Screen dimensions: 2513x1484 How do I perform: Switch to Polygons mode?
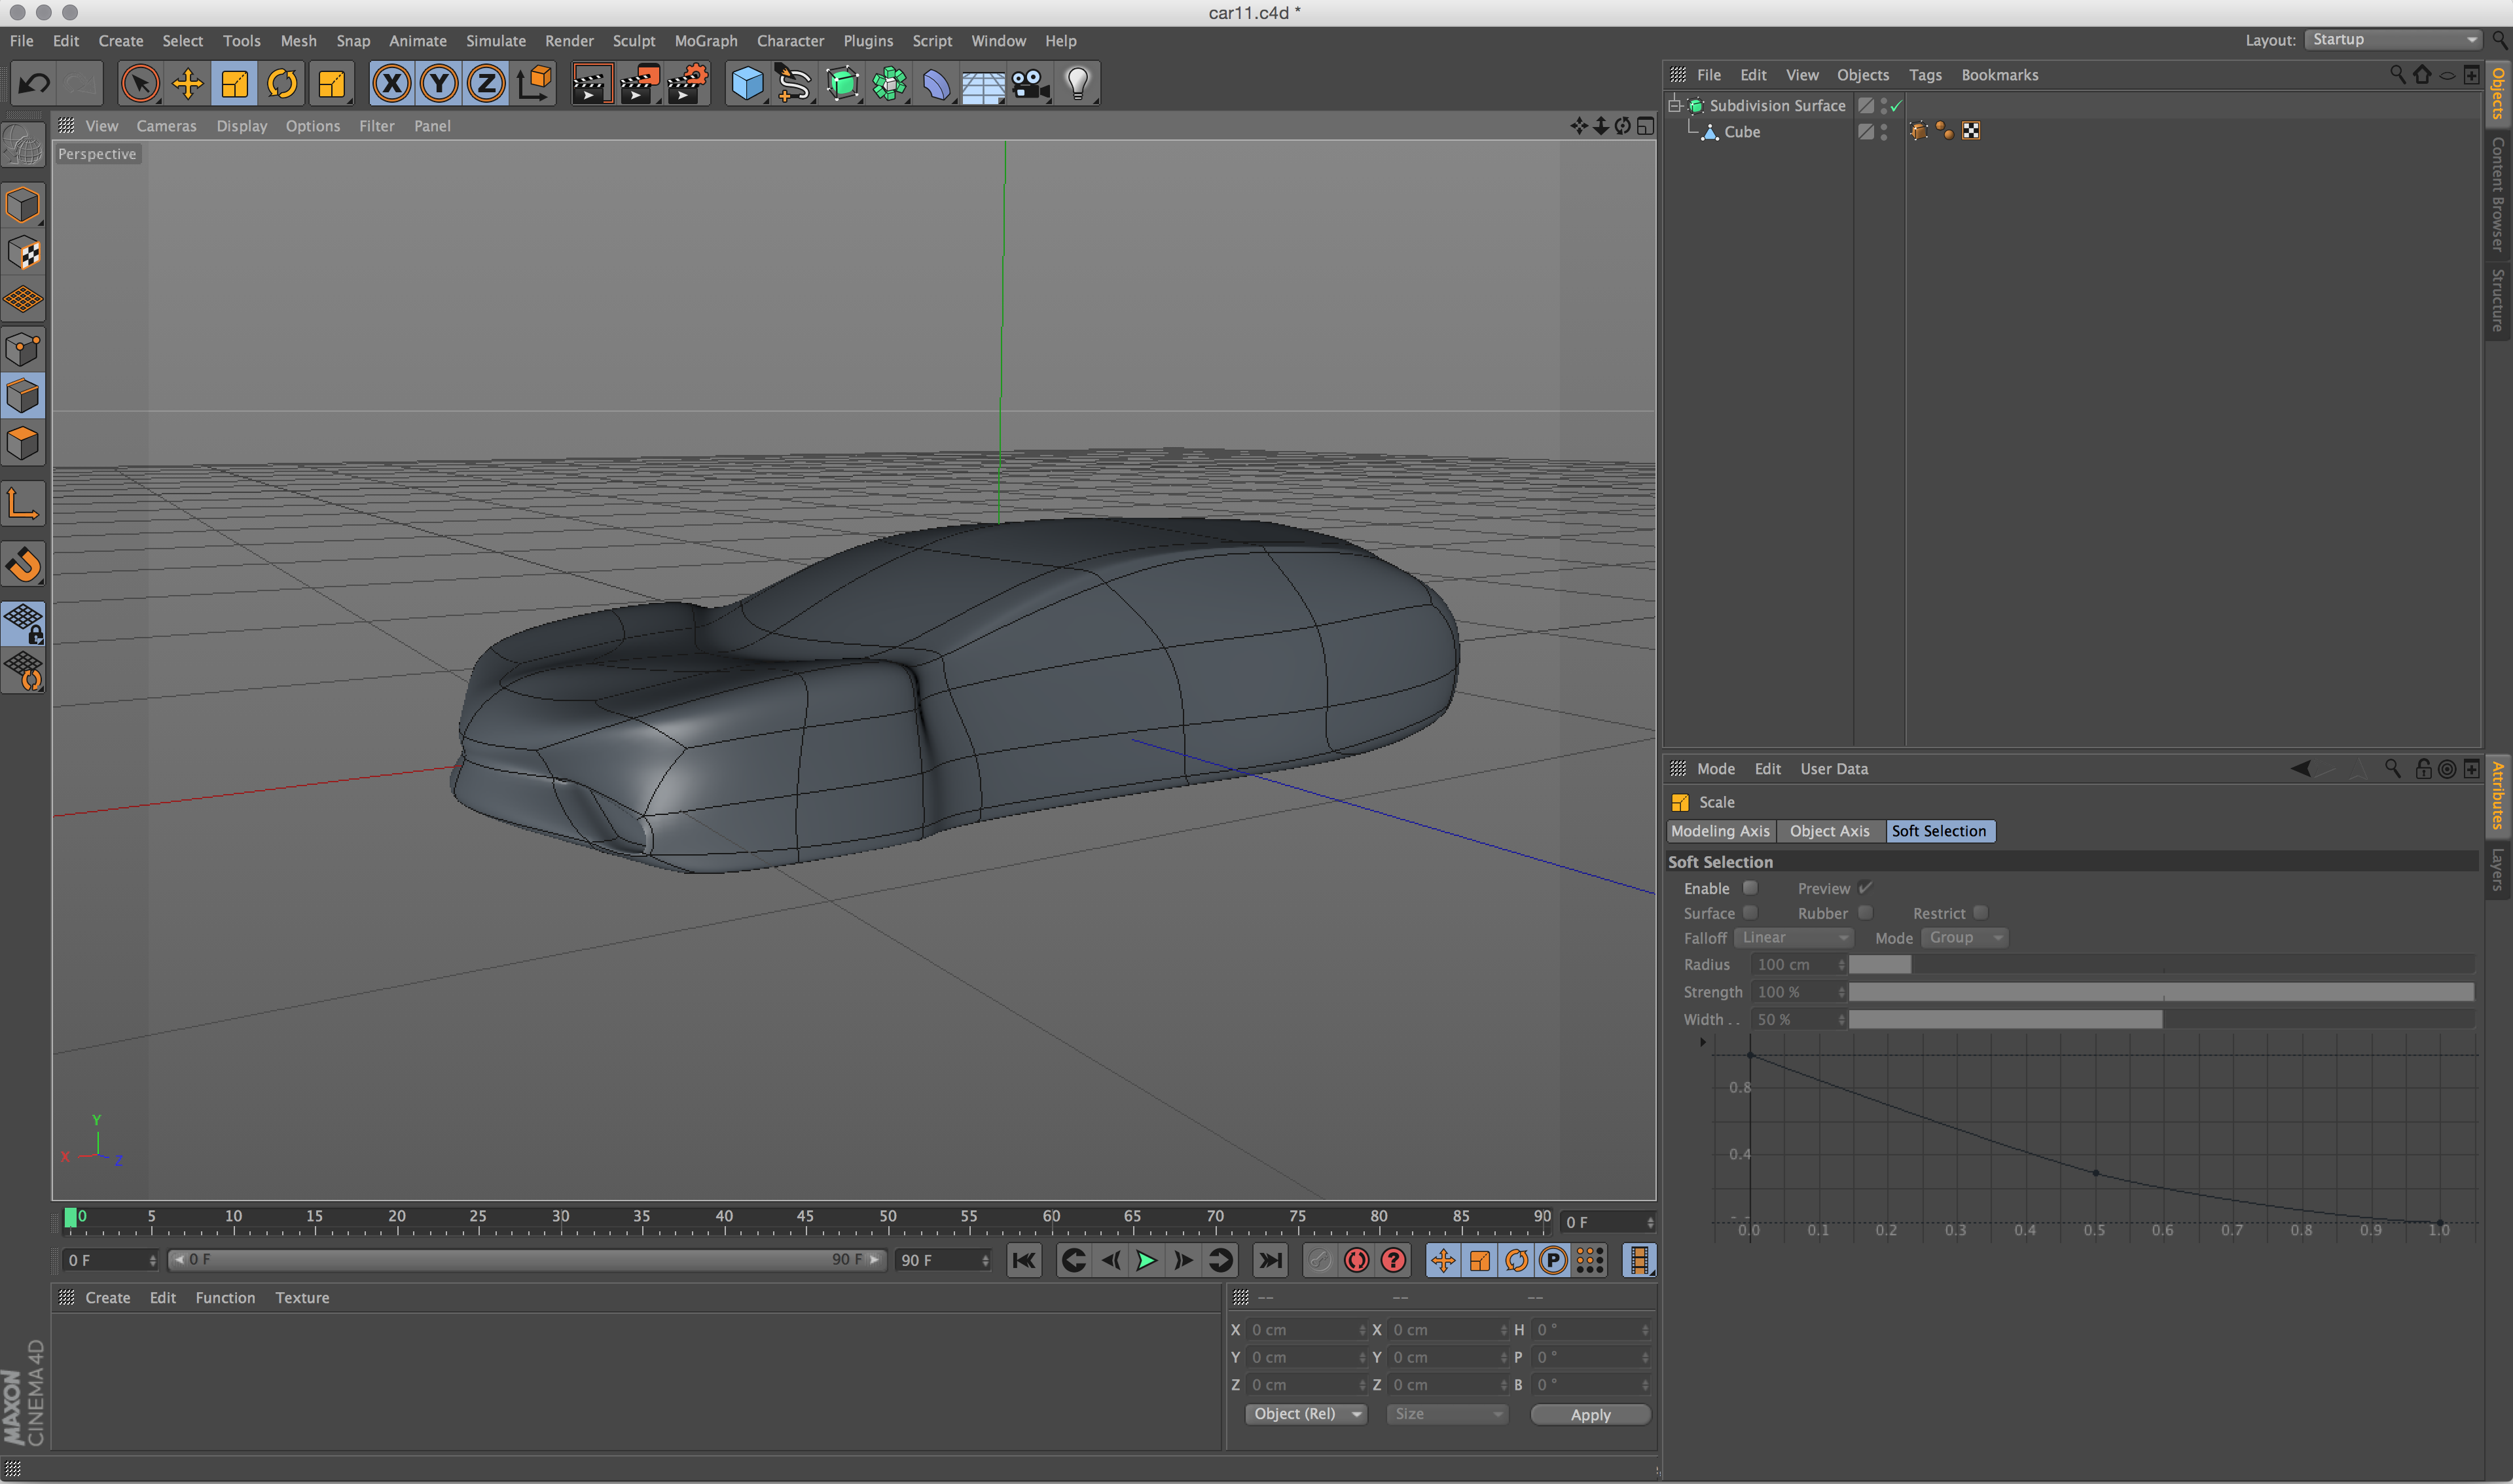23,443
